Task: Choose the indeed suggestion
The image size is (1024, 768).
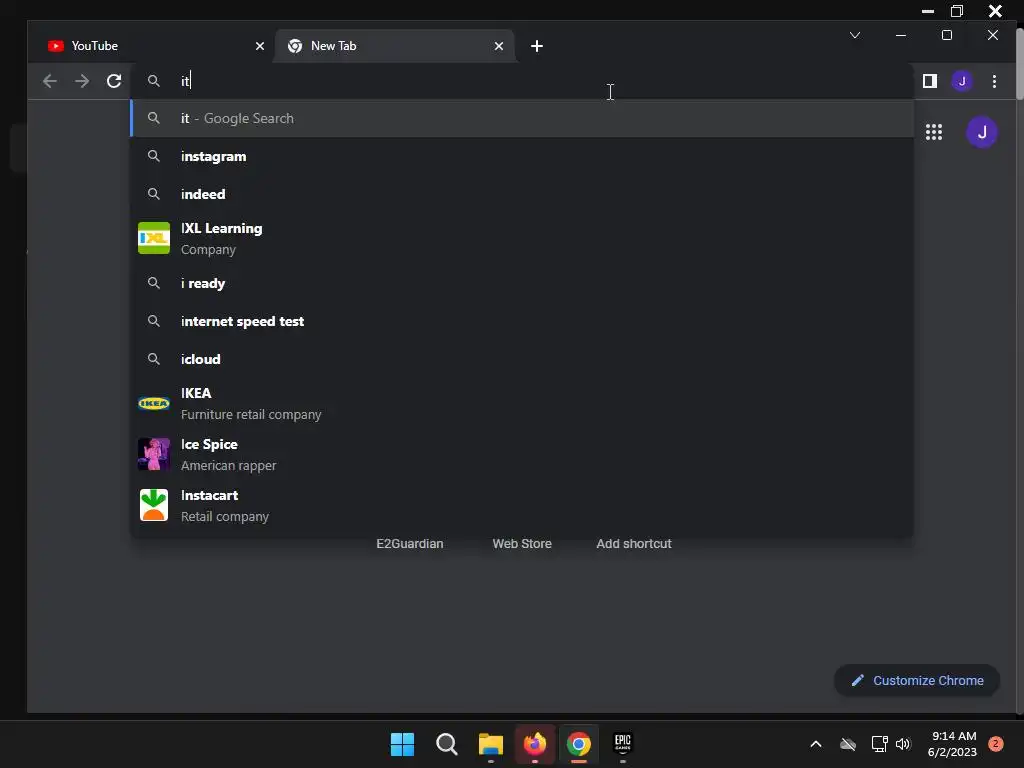Action: [522, 194]
